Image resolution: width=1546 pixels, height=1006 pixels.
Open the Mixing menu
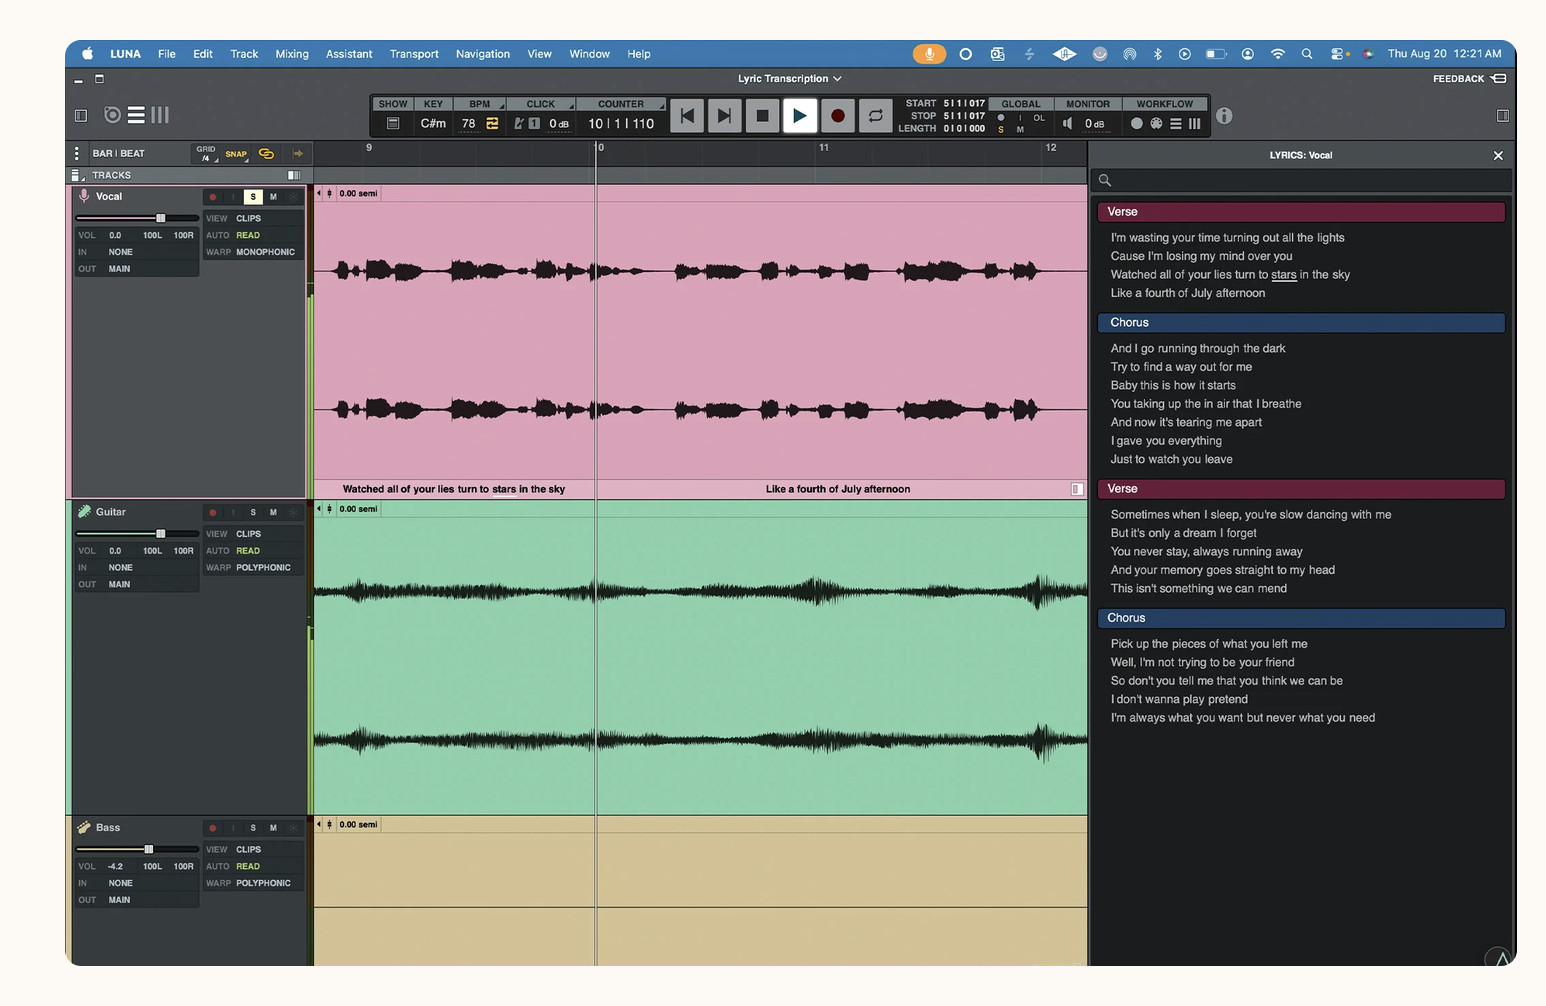tap(292, 54)
